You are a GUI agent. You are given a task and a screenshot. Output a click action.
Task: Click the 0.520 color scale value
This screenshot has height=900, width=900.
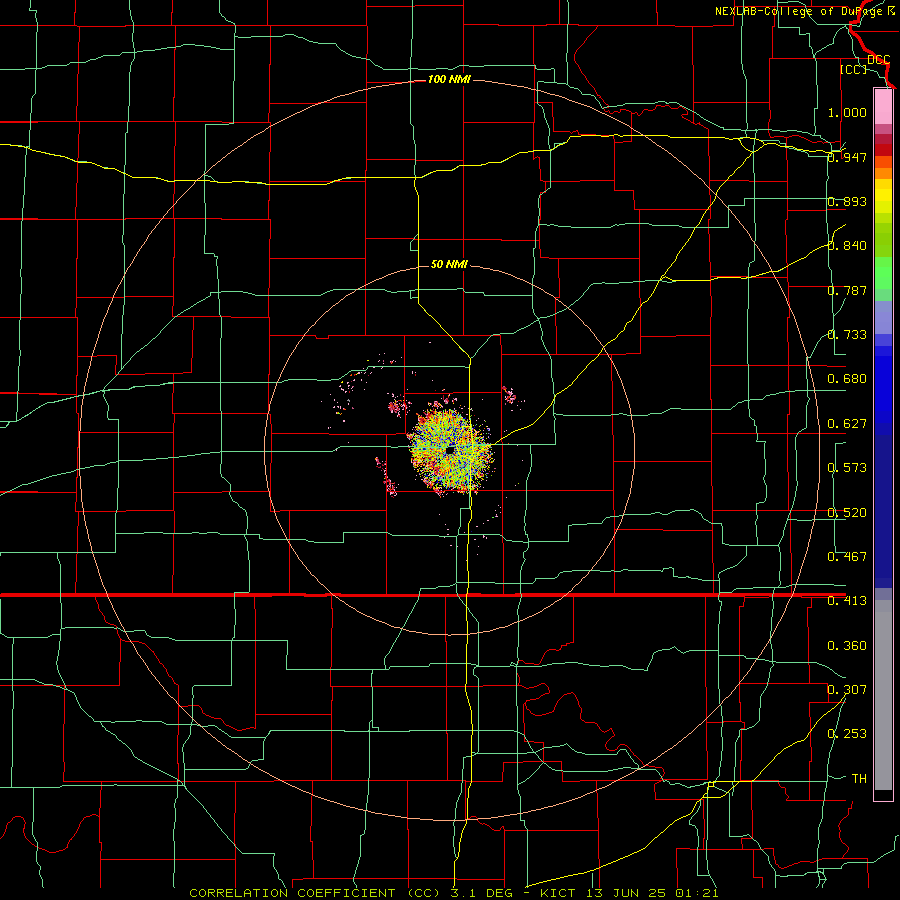(x=847, y=513)
